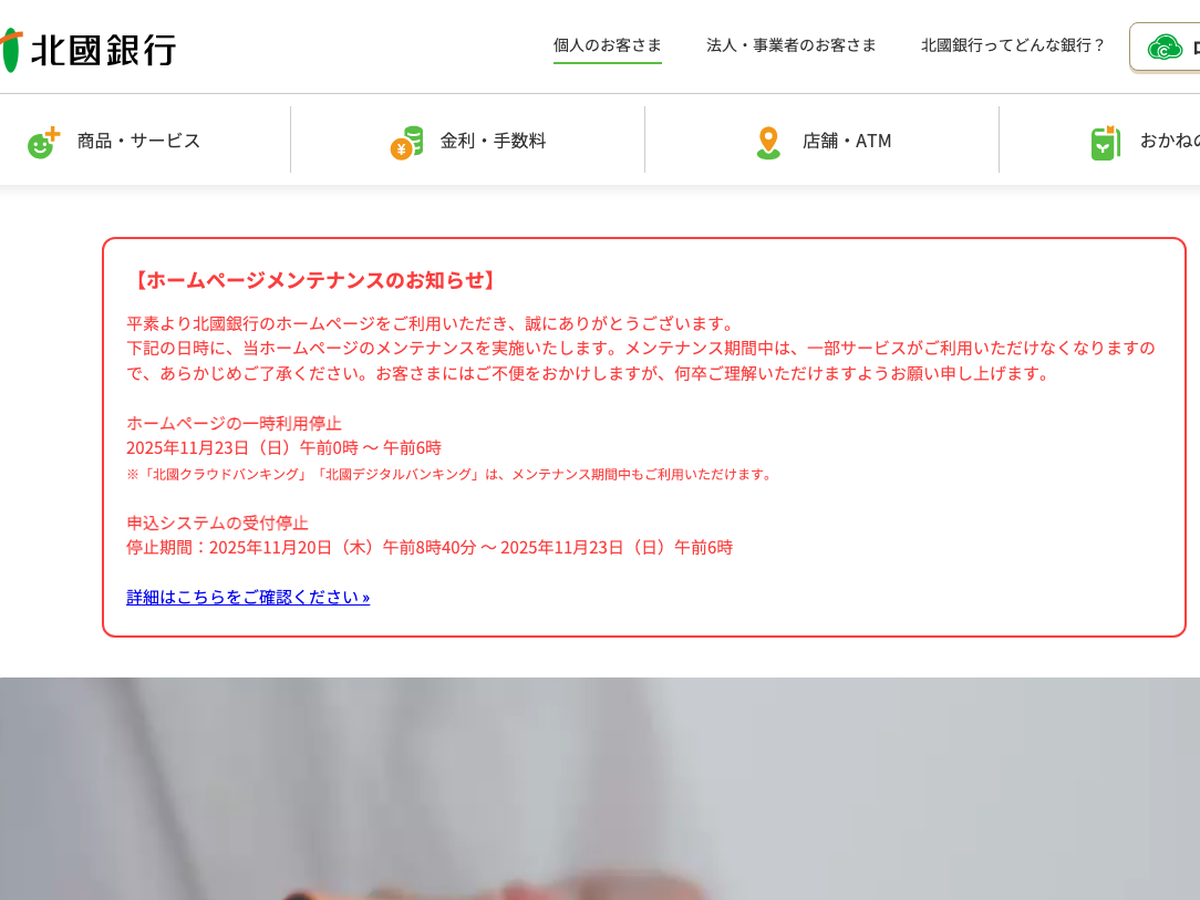Open 北國銀行ってどんな銀行？ page
1200x900 pixels.
click(1013, 45)
